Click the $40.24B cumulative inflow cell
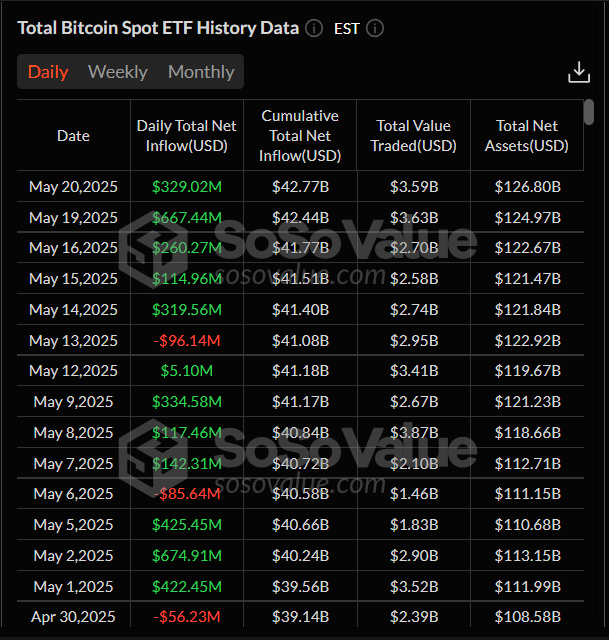This screenshot has height=640, width=609. pos(299,556)
